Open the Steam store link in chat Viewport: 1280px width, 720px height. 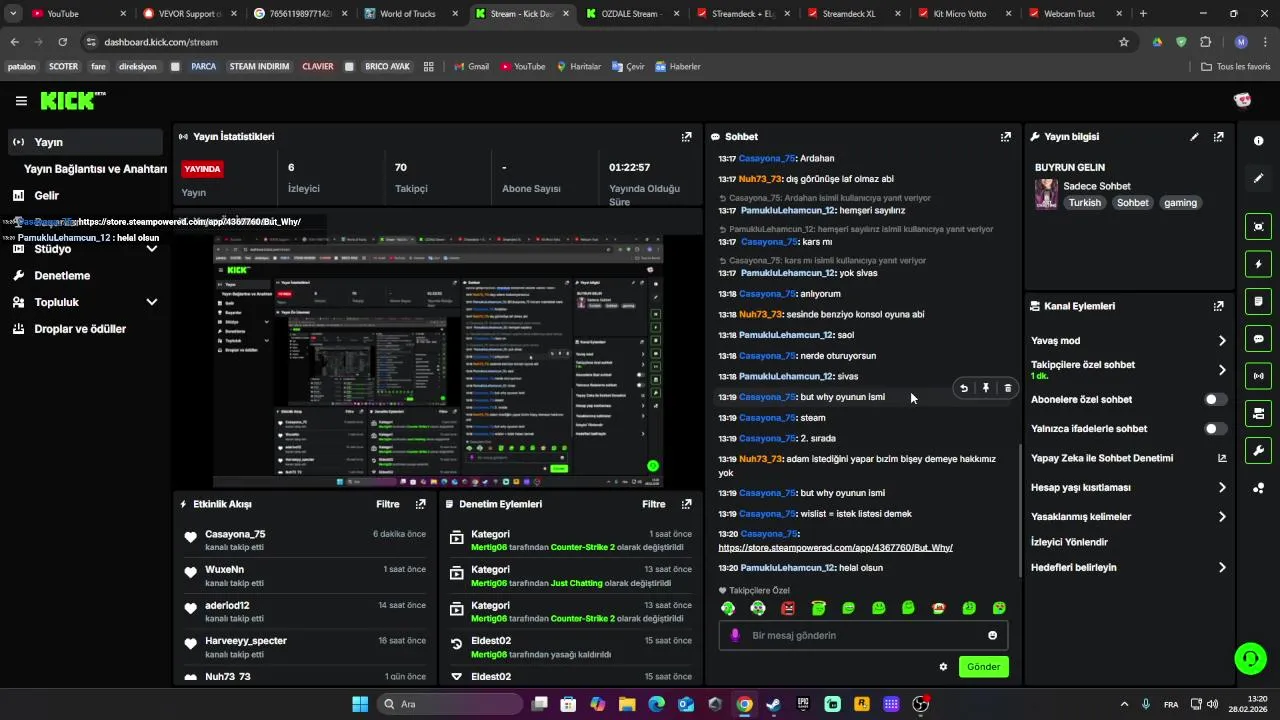835,548
